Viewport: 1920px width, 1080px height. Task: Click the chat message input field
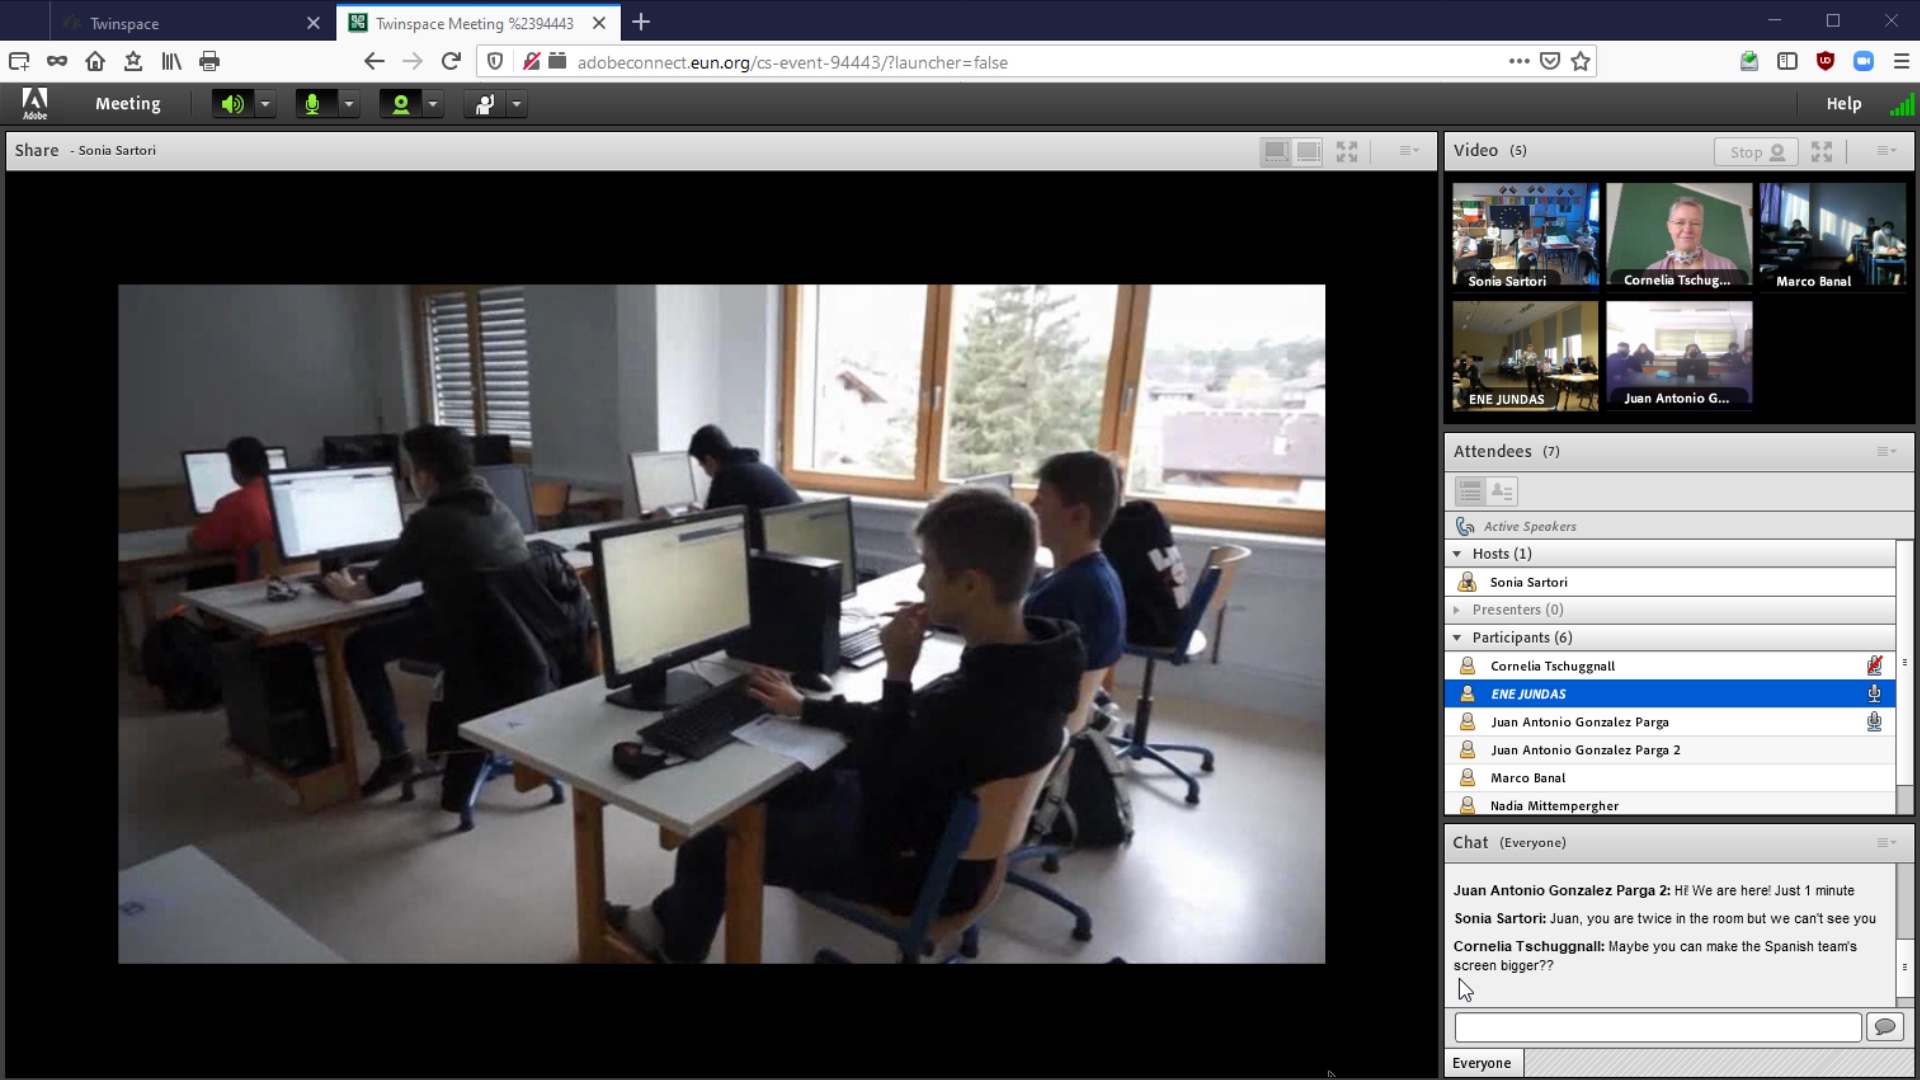coord(1657,1027)
